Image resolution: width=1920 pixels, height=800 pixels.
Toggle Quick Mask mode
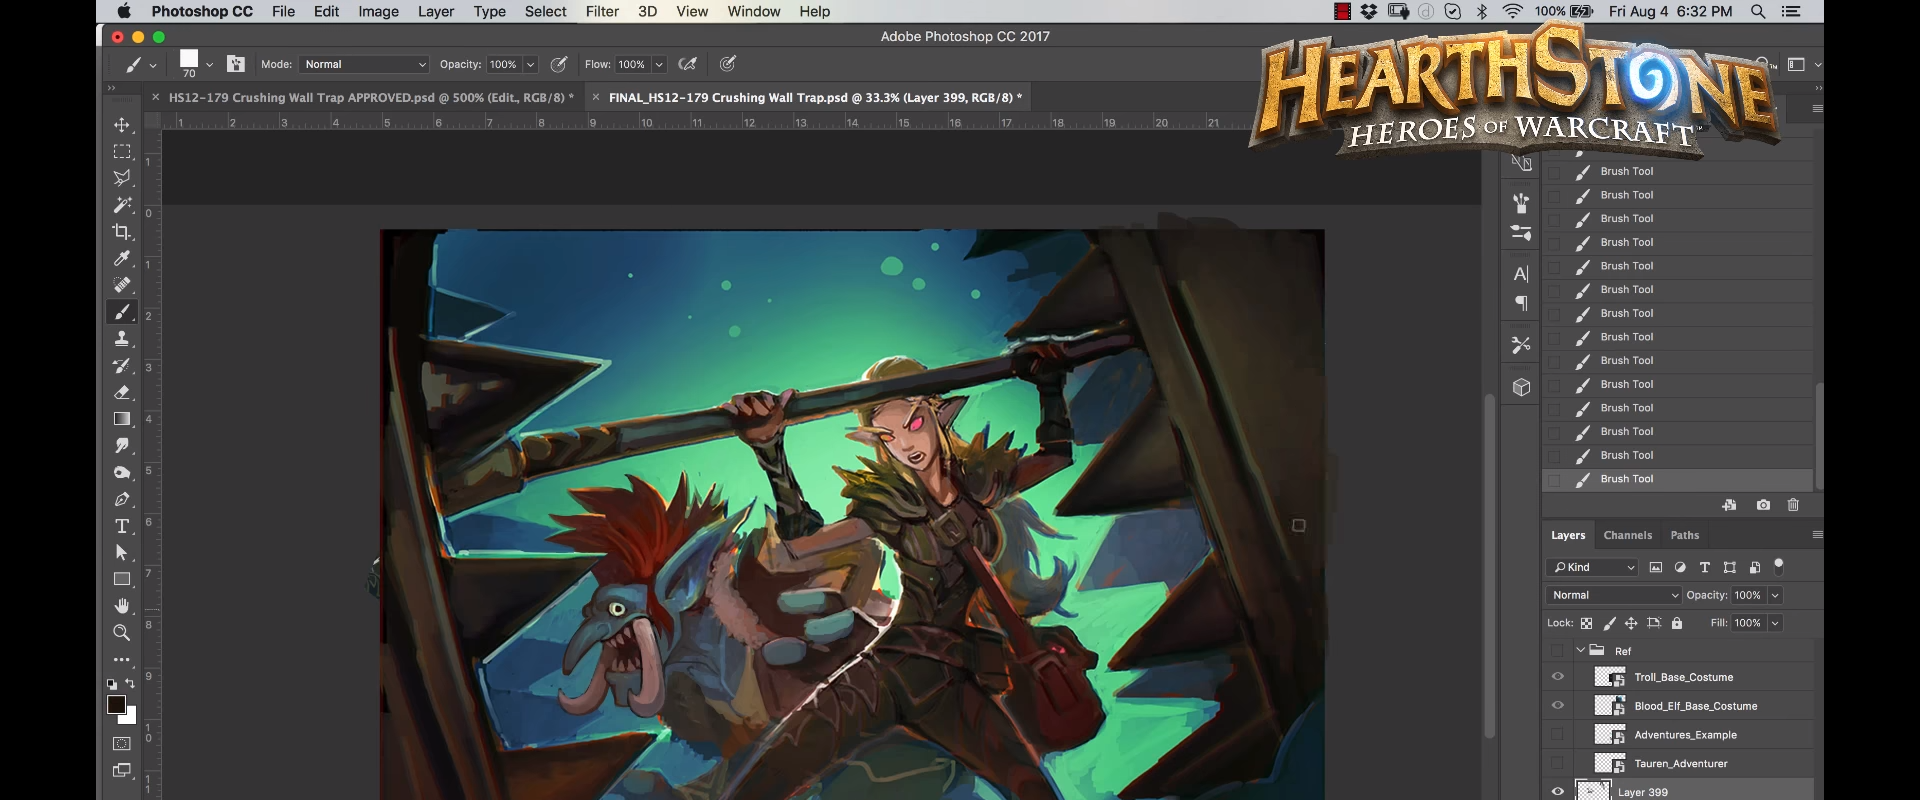[x=122, y=744]
